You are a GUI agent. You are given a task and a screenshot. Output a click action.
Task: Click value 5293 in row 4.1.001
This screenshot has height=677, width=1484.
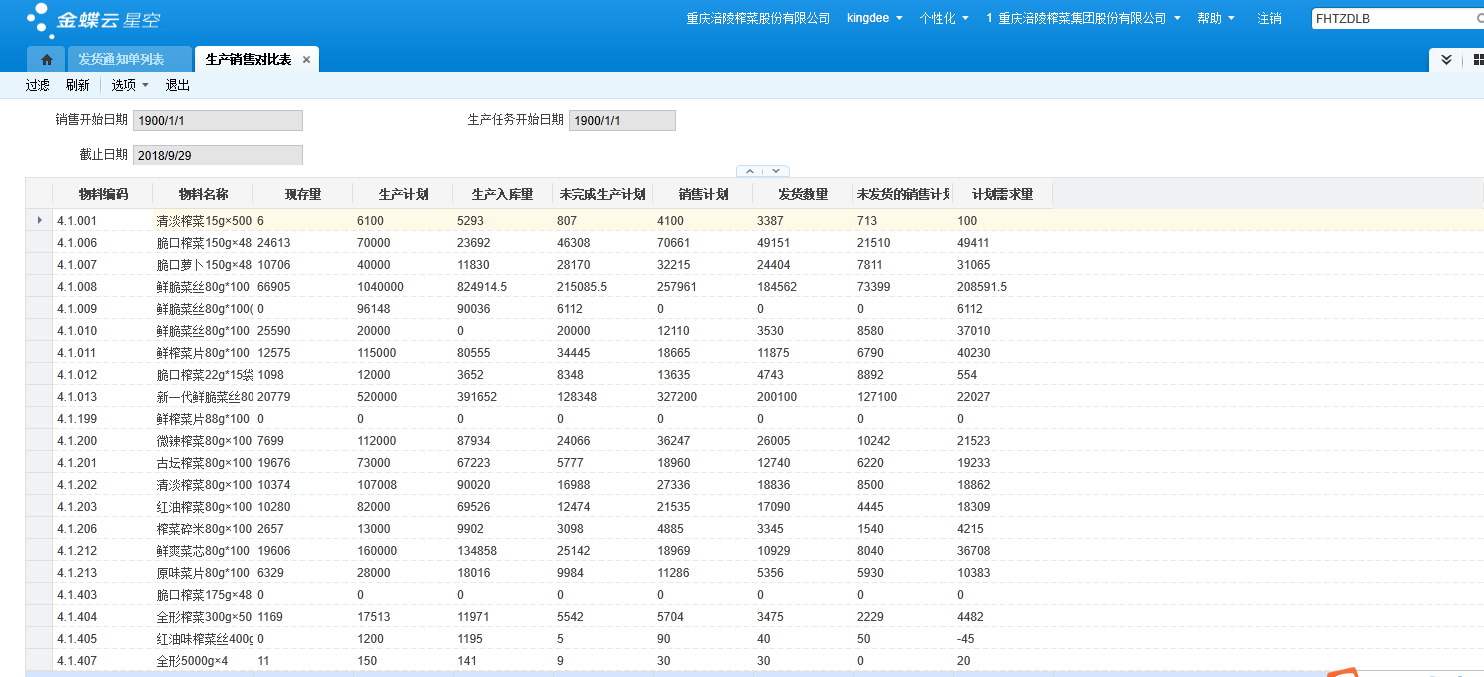tap(471, 220)
